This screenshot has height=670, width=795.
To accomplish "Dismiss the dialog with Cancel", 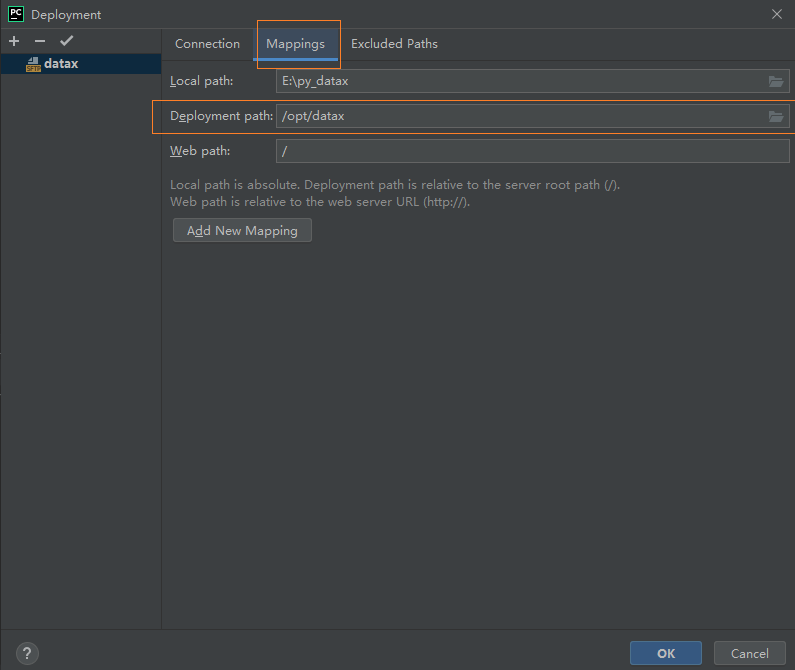I will 749,653.
